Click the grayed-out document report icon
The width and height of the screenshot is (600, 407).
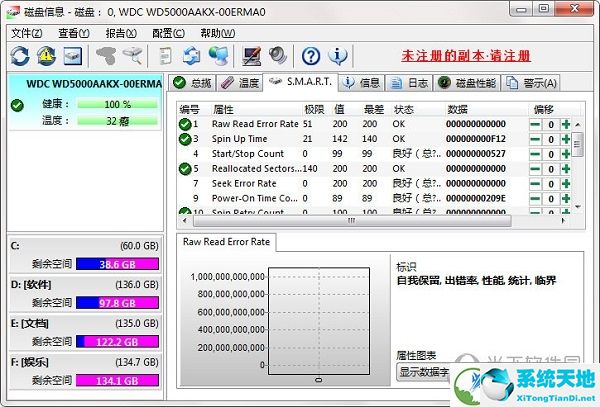coord(165,56)
